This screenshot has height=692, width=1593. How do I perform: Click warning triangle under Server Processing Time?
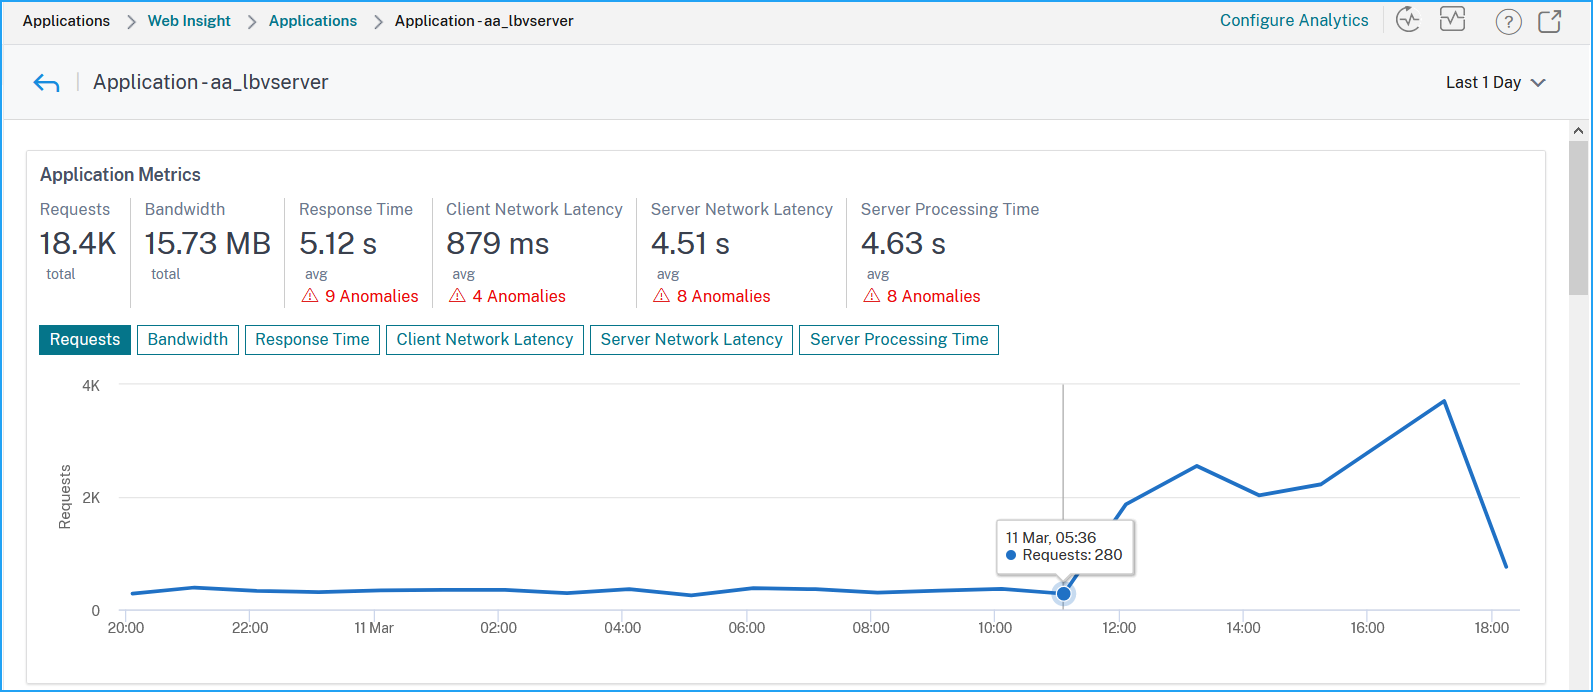tap(872, 296)
